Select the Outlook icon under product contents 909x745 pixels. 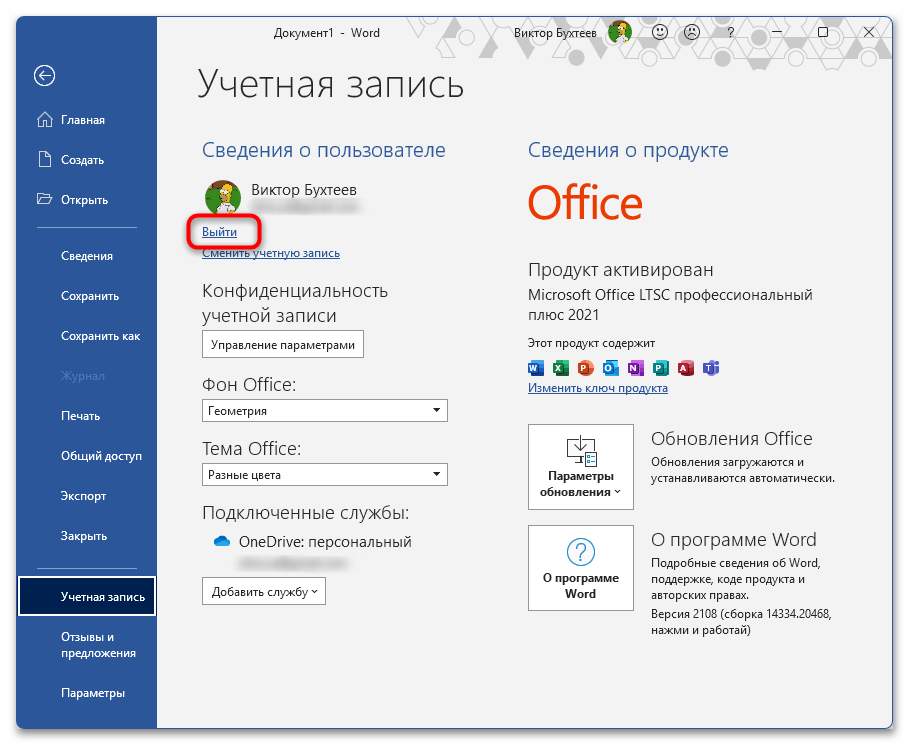(x=611, y=368)
